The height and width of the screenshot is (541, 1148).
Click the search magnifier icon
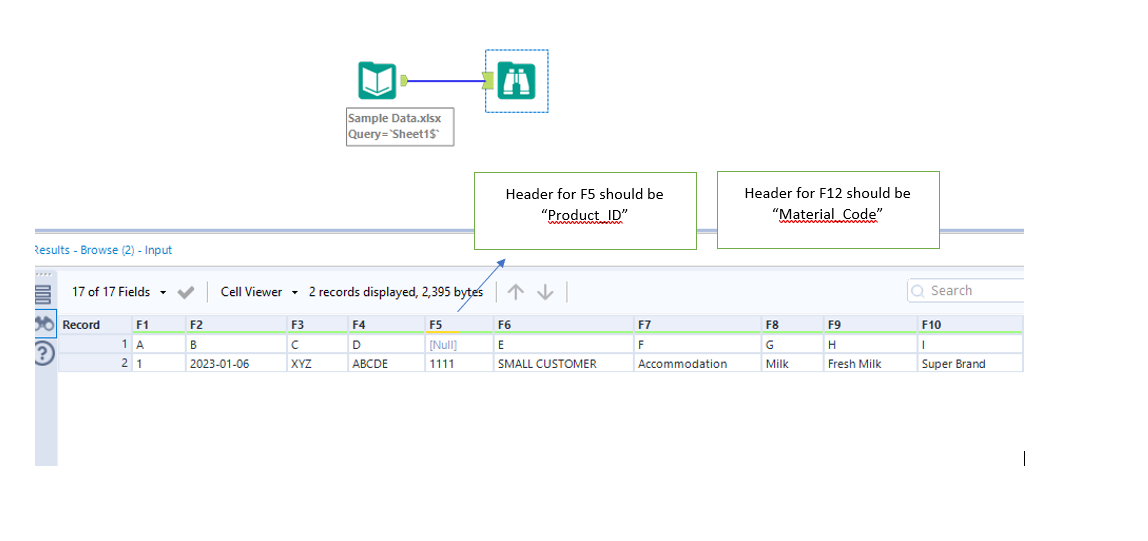[918, 291]
